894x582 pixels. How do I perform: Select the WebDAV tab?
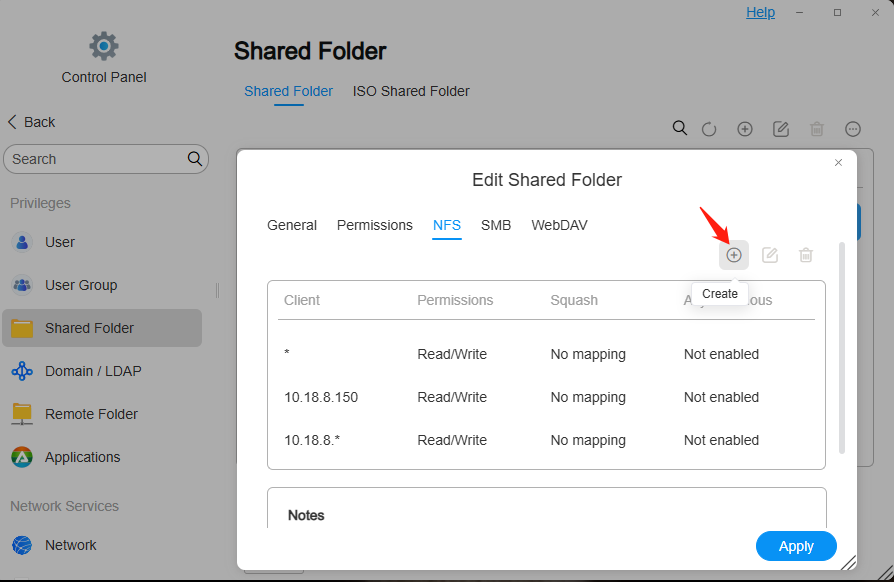(559, 225)
